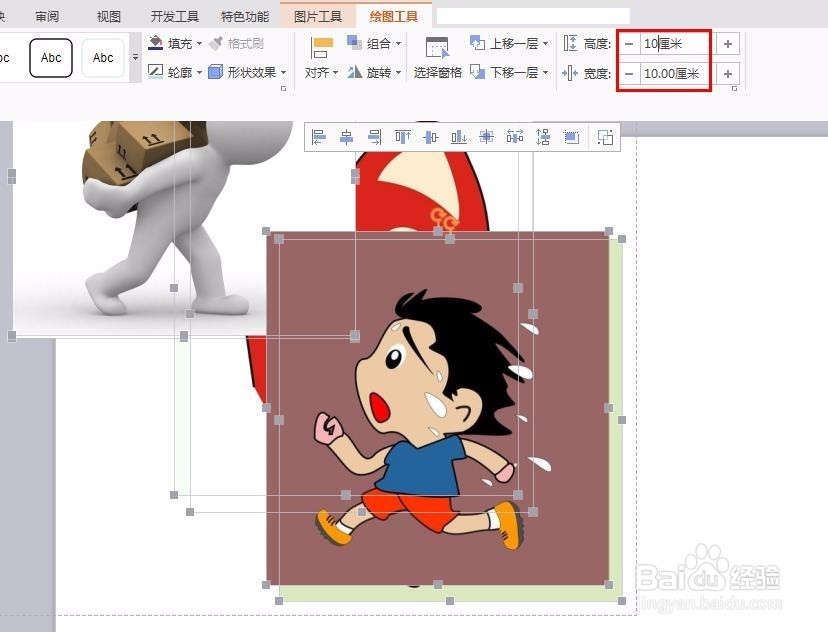Viewport: 828px width, 632px height.
Task: Open the 形状效果 dropdown arrow
Action: point(284,72)
